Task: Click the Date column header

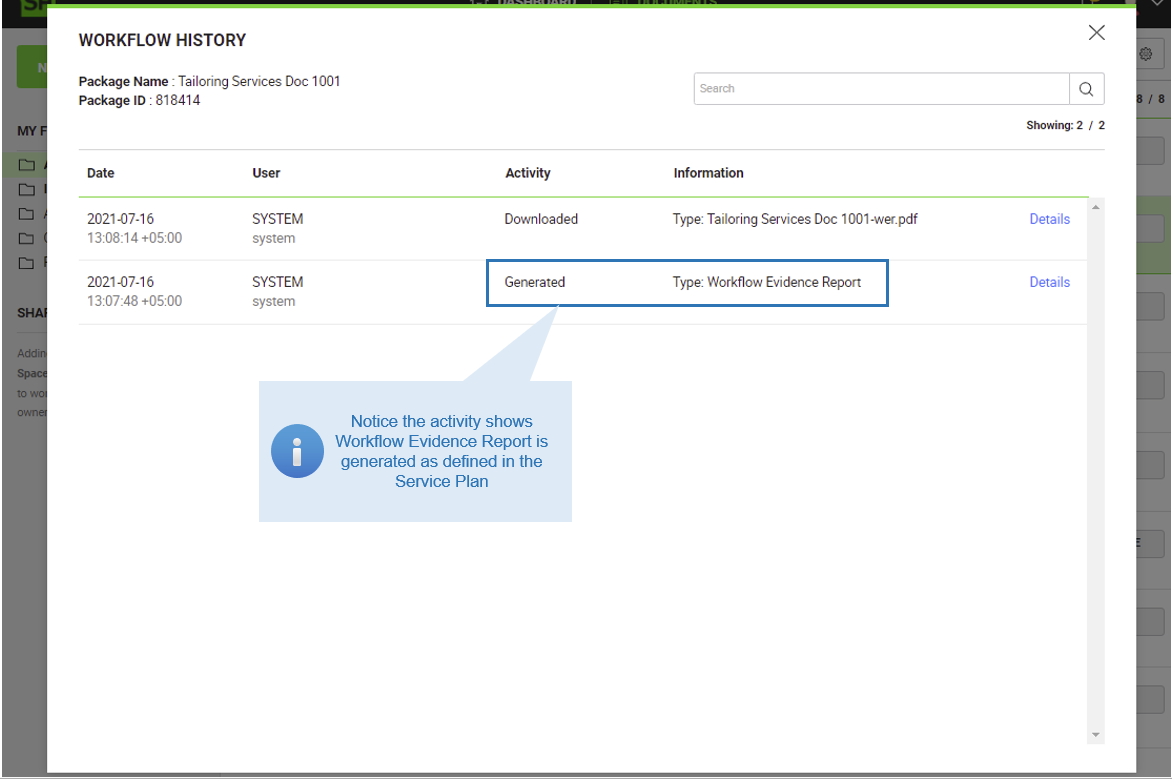Action: 101,173
